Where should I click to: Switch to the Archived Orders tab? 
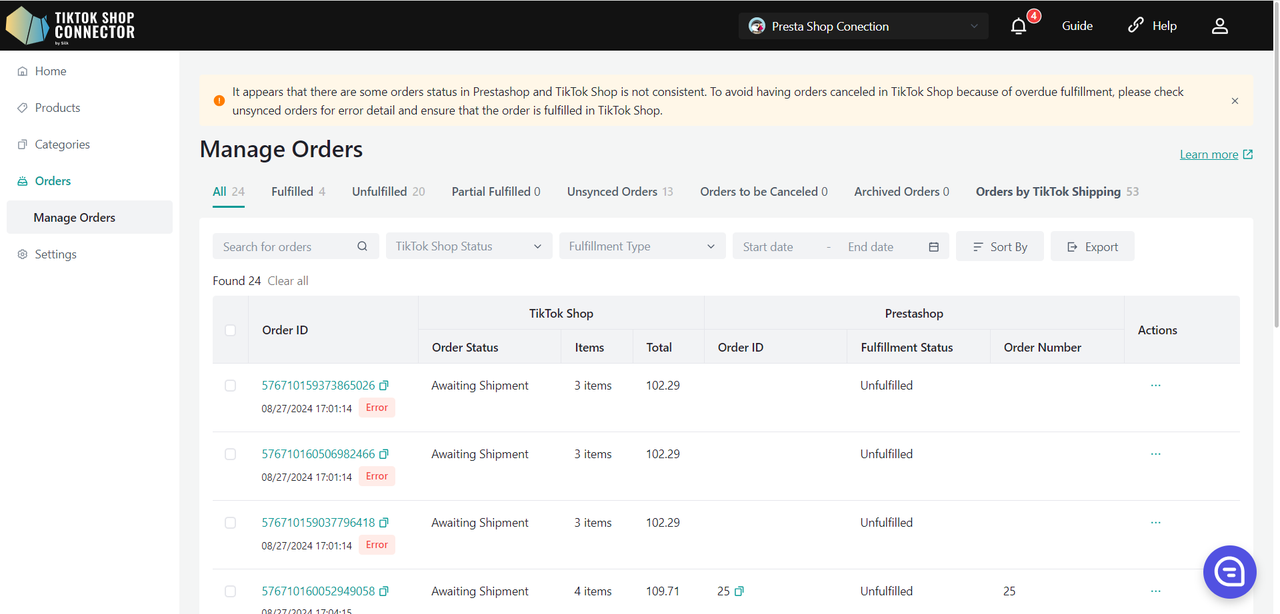pos(902,192)
